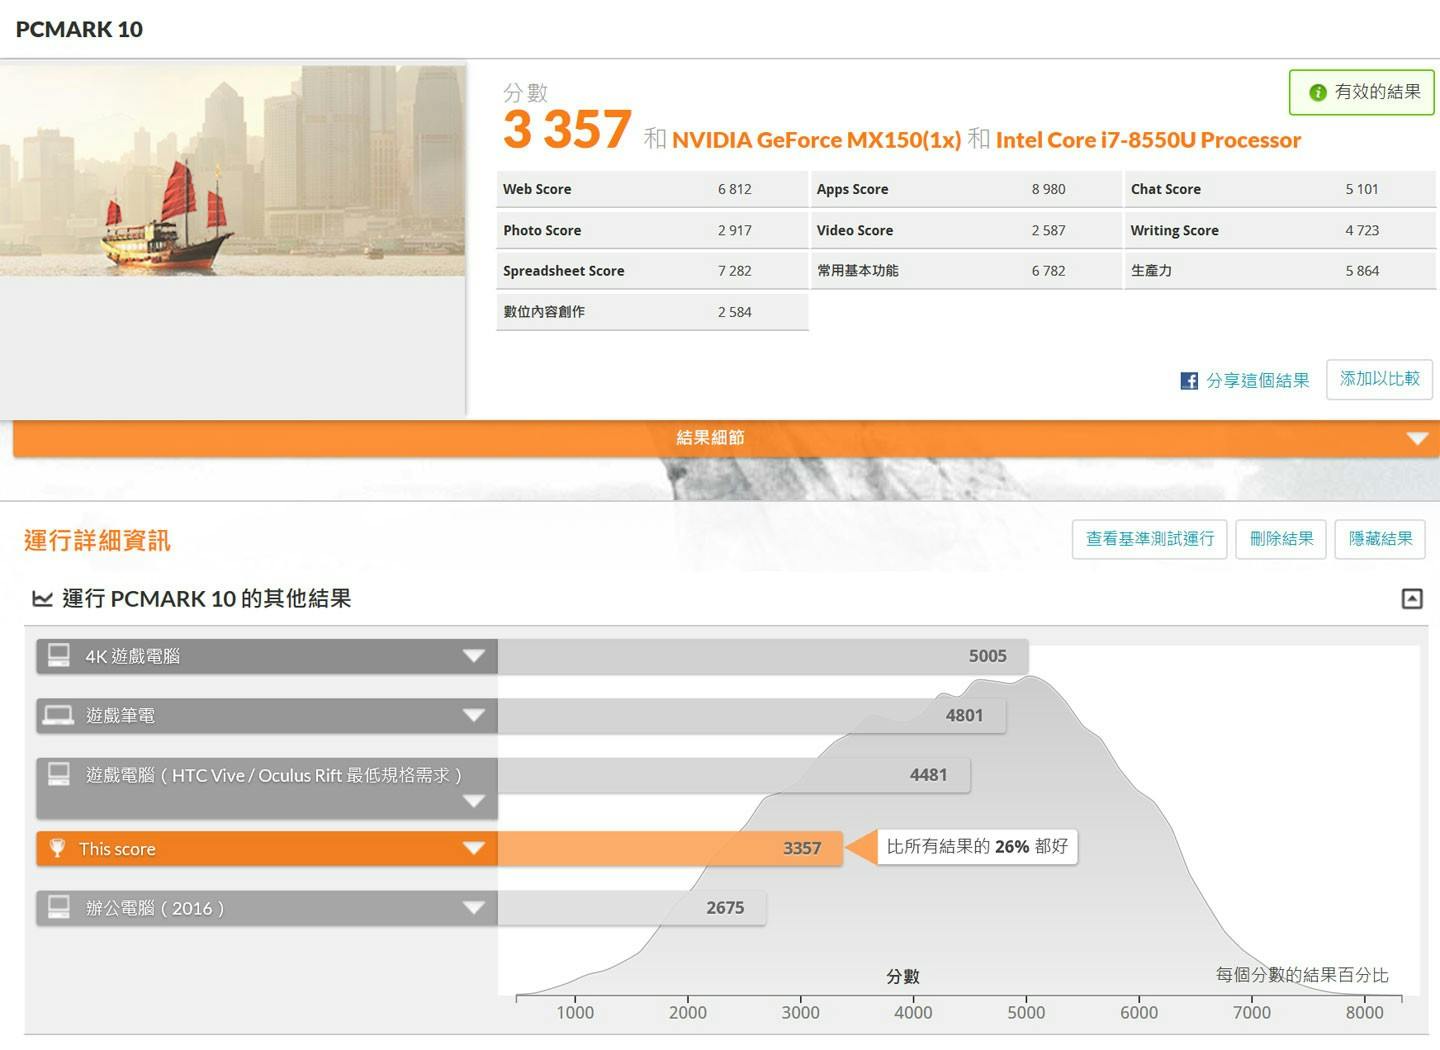The height and width of the screenshot is (1050, 1440).
Task: Click the 生產力 label
Action: (1151, 271)
